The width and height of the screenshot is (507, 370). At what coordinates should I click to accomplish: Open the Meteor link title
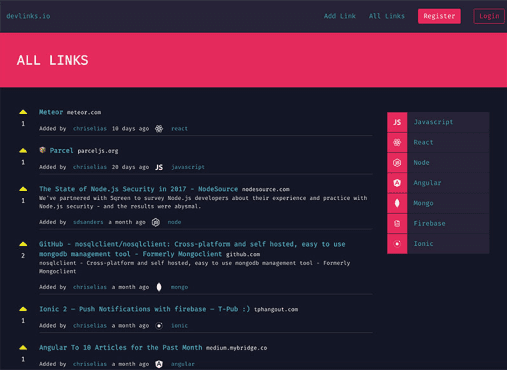point(51,112)
